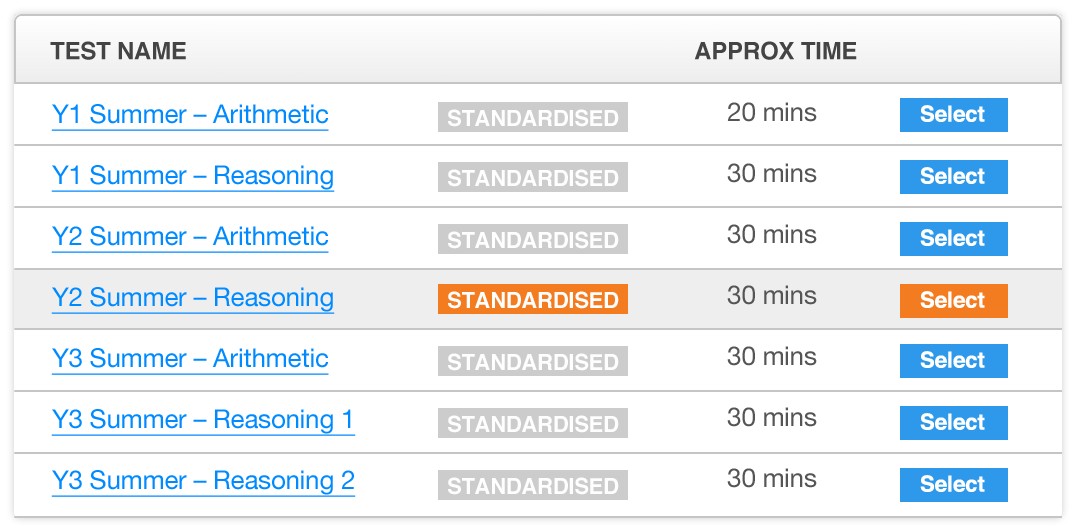Click Select for Y3 Summer – Reasoning 1
This screenshot has height=532, width=1076.
pos(953,422)
